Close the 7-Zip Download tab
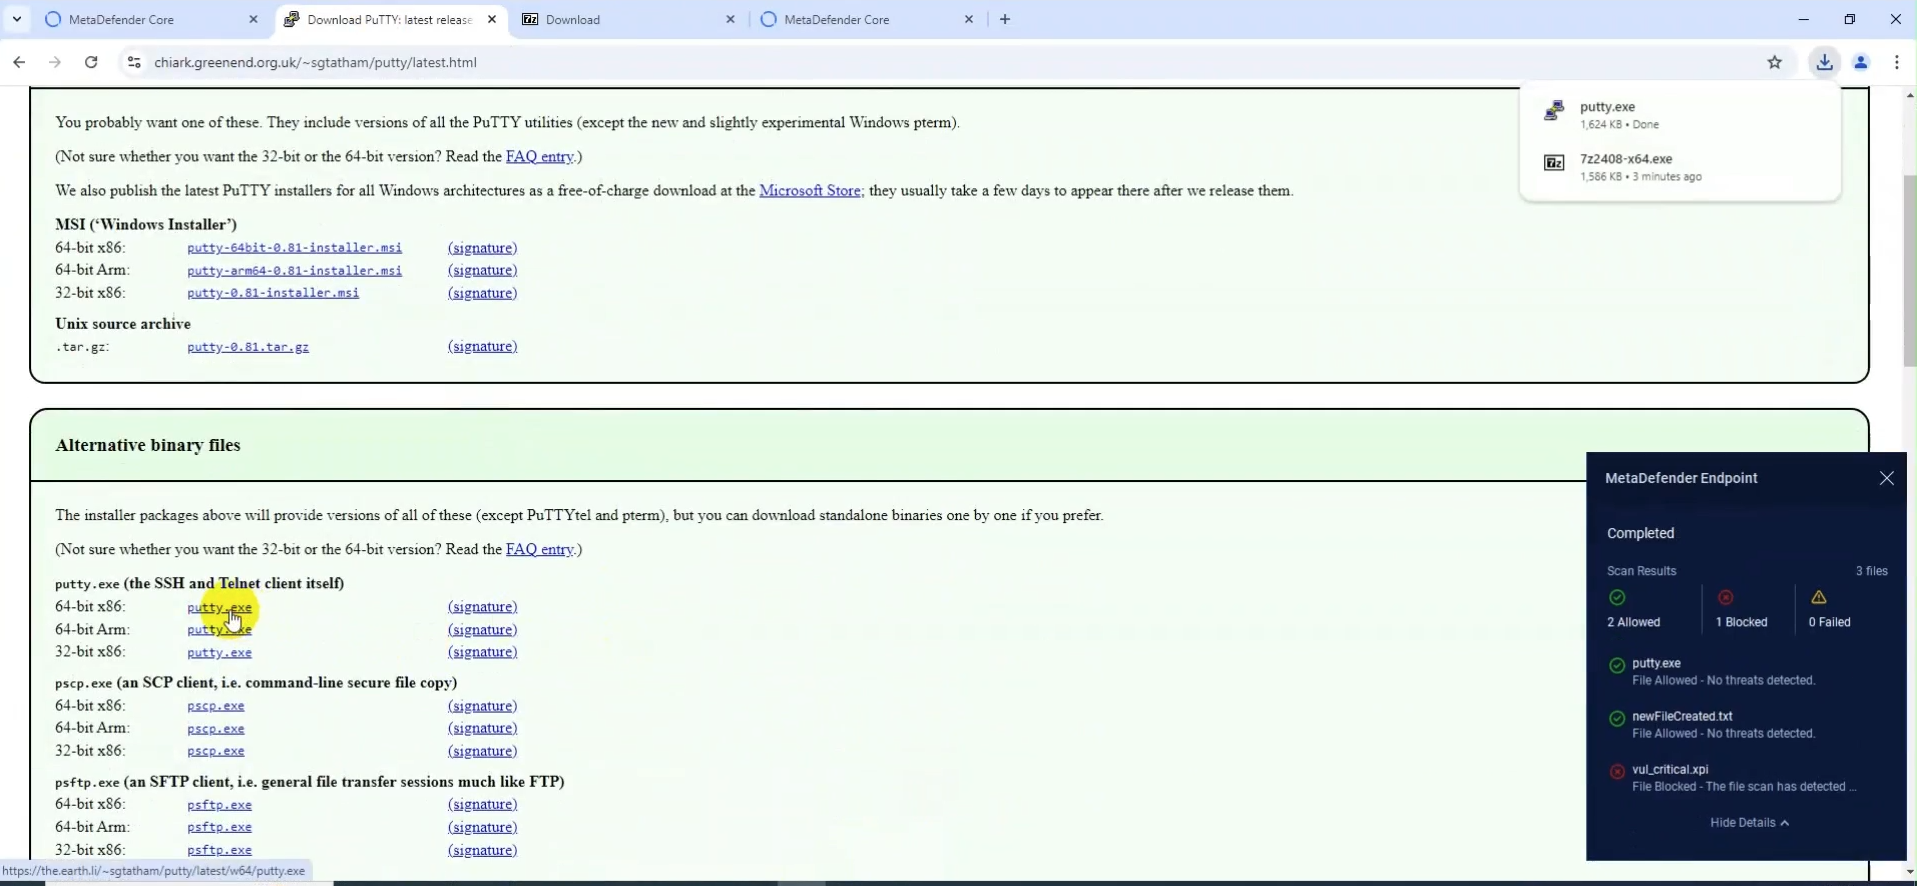This screenshot has width=1917, height=886. (730, 19)
